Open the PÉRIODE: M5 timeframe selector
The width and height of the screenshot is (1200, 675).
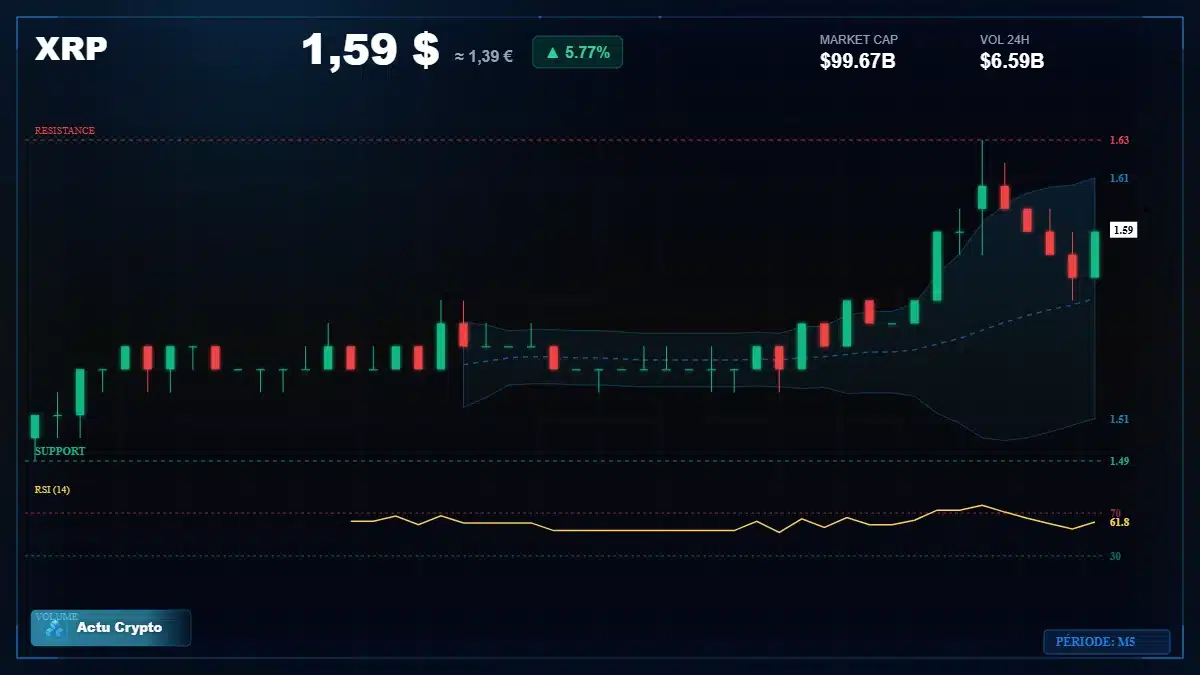click(x=1106, y=642)
